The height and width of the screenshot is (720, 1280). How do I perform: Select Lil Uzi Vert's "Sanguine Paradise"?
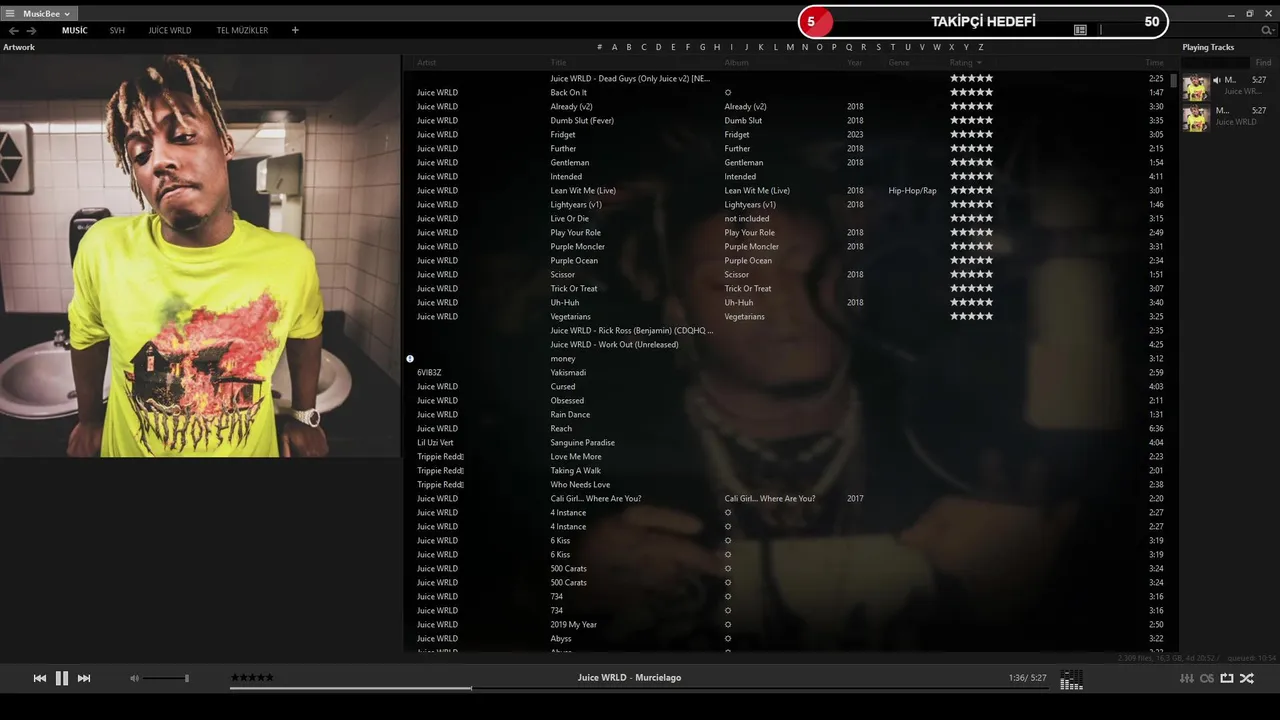[x=582, y=442]
